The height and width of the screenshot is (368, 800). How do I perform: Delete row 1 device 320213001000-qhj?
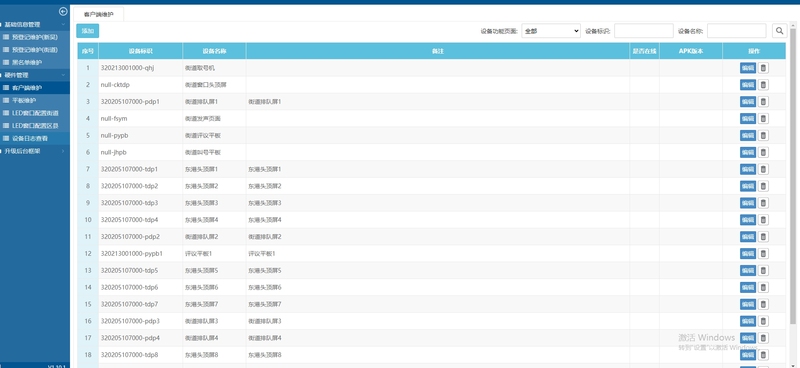coord(763,68)
